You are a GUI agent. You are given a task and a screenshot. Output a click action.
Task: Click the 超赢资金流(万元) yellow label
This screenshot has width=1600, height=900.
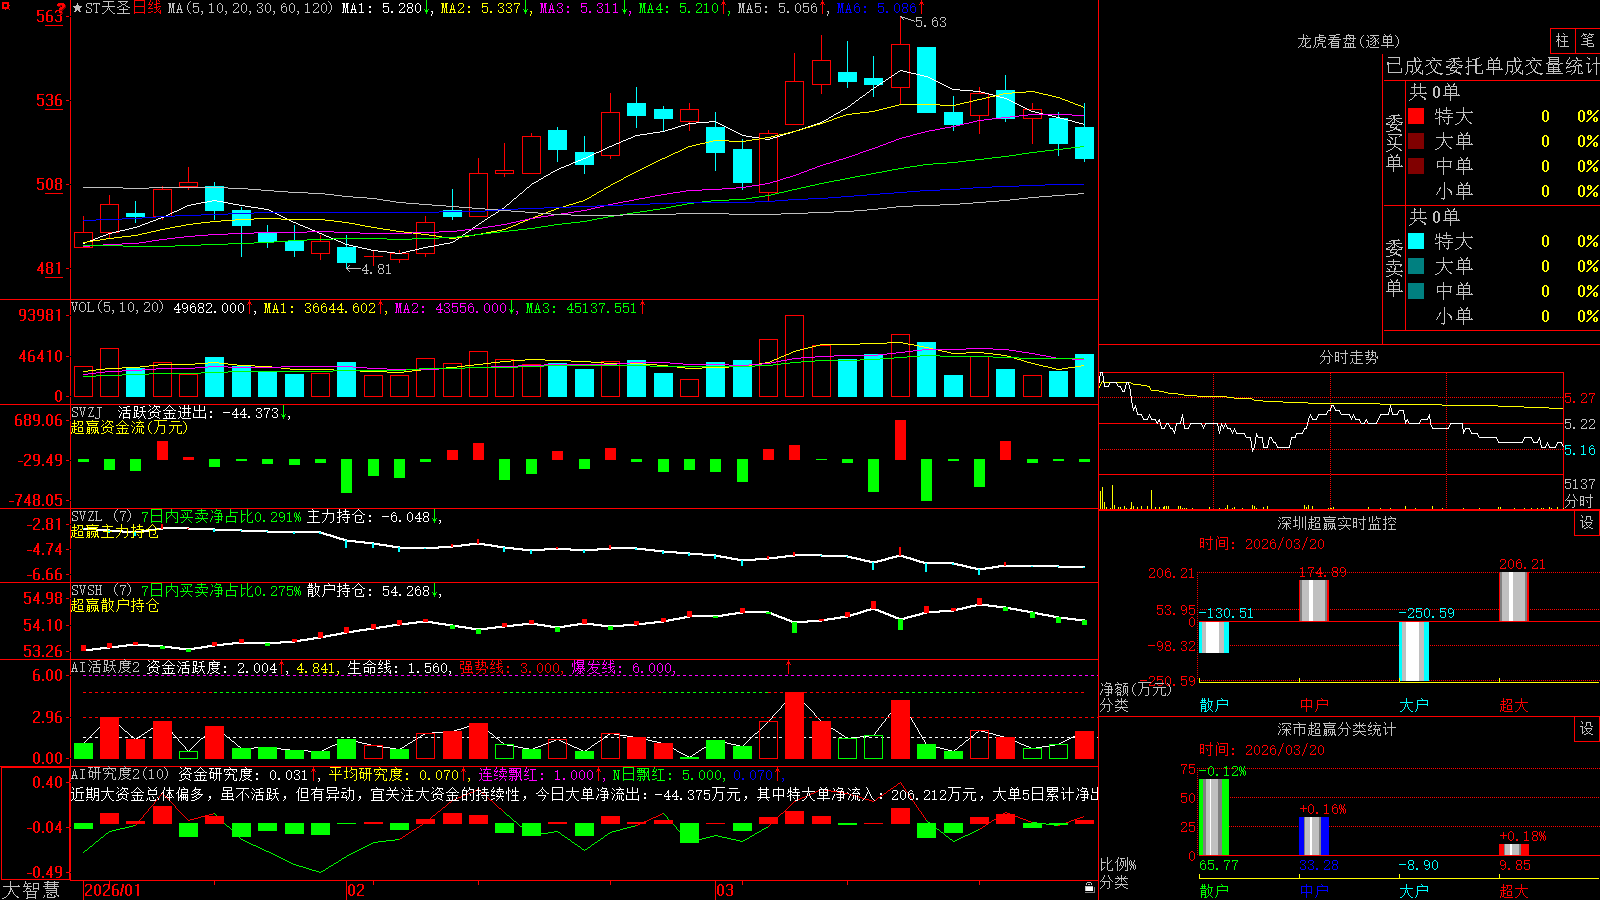129,427
